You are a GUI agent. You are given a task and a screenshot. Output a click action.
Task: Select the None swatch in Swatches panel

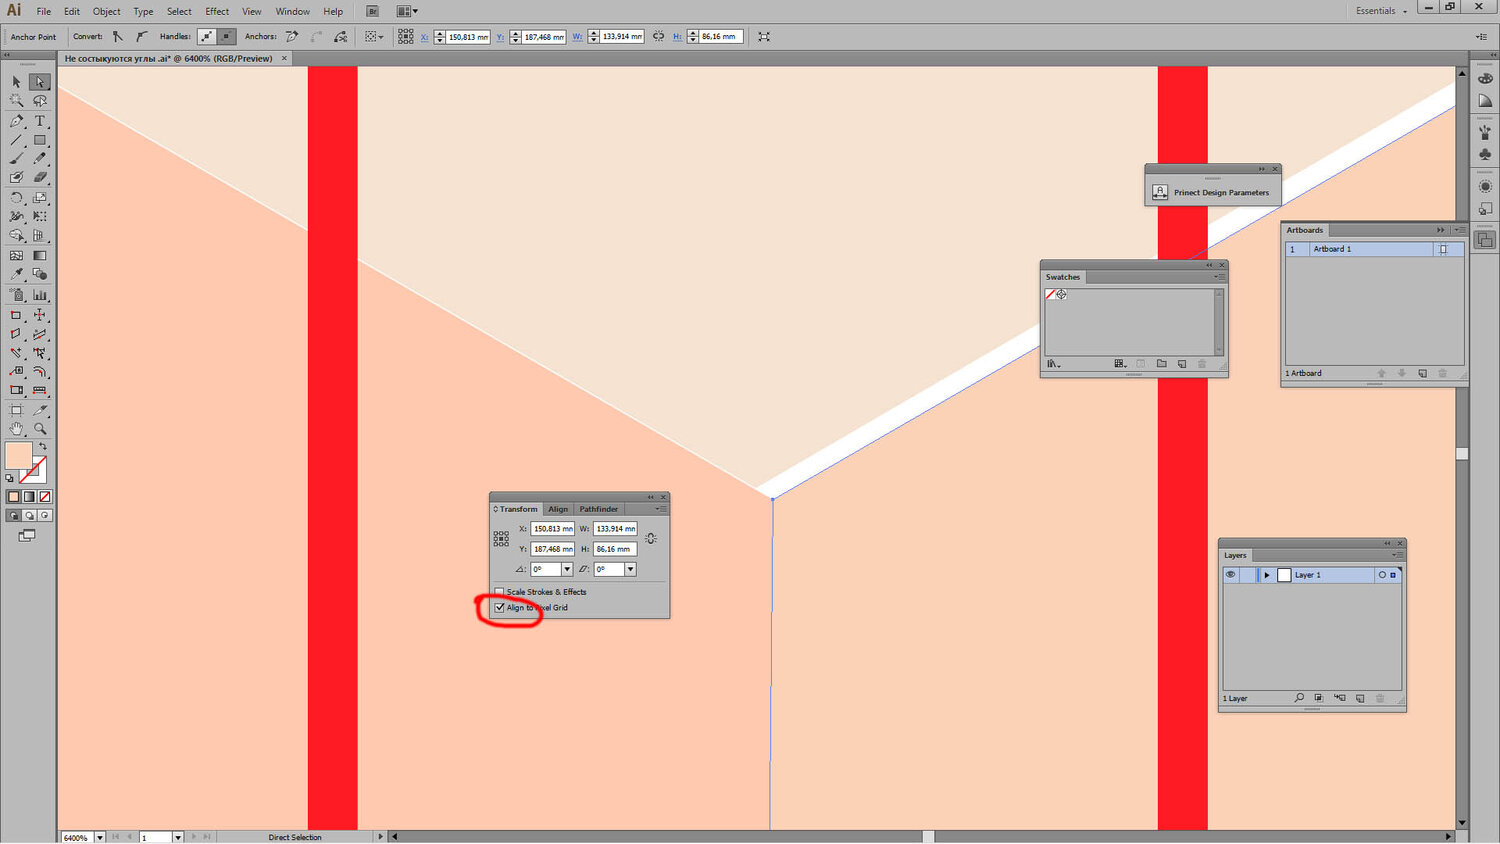[1050, 294]
